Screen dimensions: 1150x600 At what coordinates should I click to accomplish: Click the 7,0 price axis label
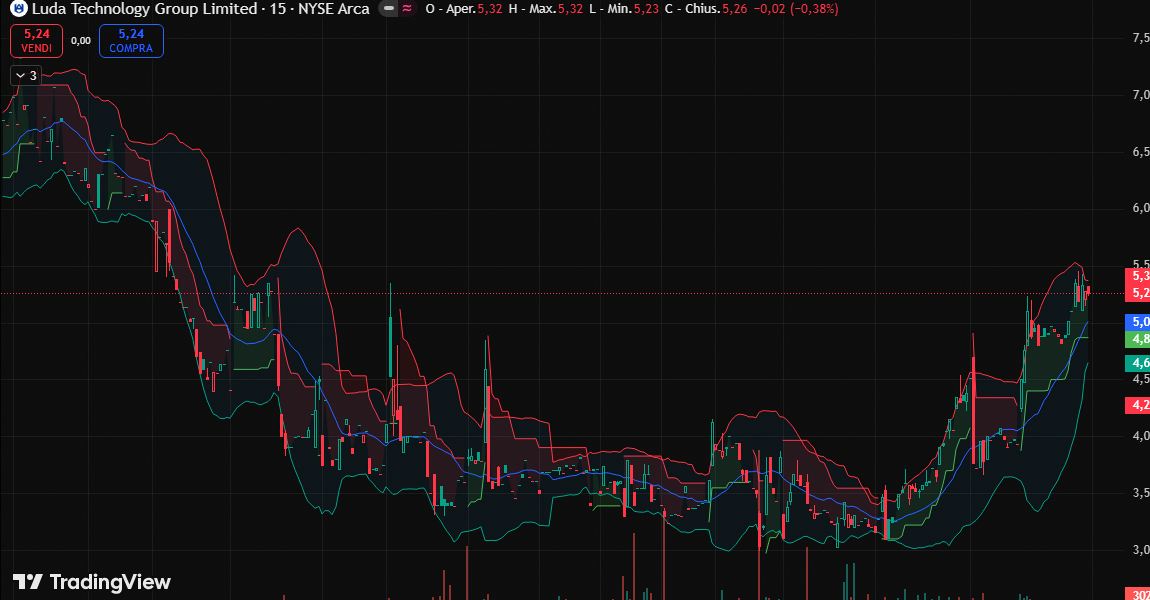click(1140, 95)
